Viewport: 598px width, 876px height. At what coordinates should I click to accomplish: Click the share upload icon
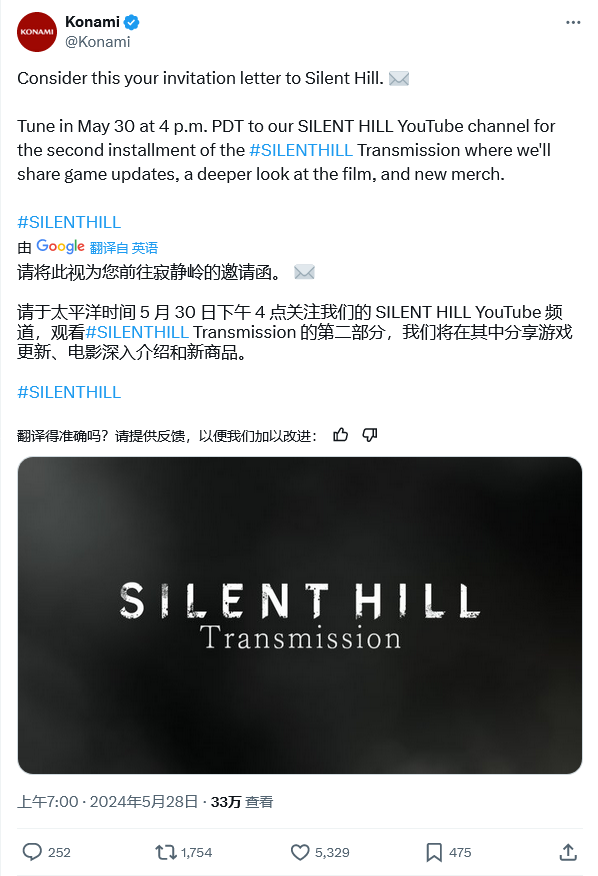tap(568, 852)
